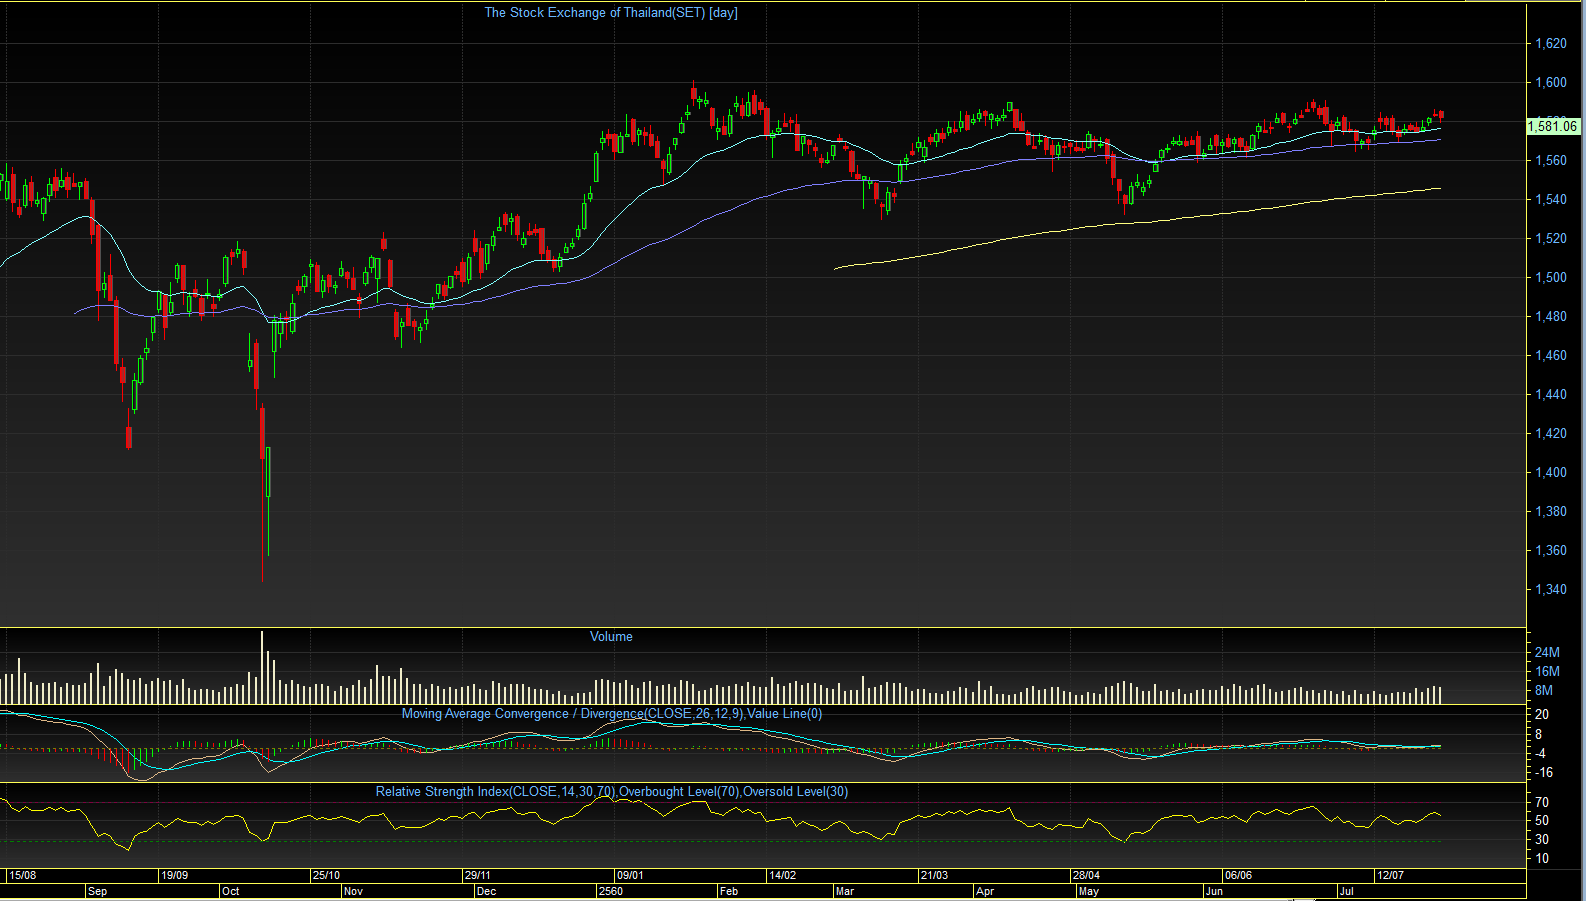Viewport: 1587px width, 901px height.
Task: Click the 1,520 price axis label
Action: [x=1551, y=239]
